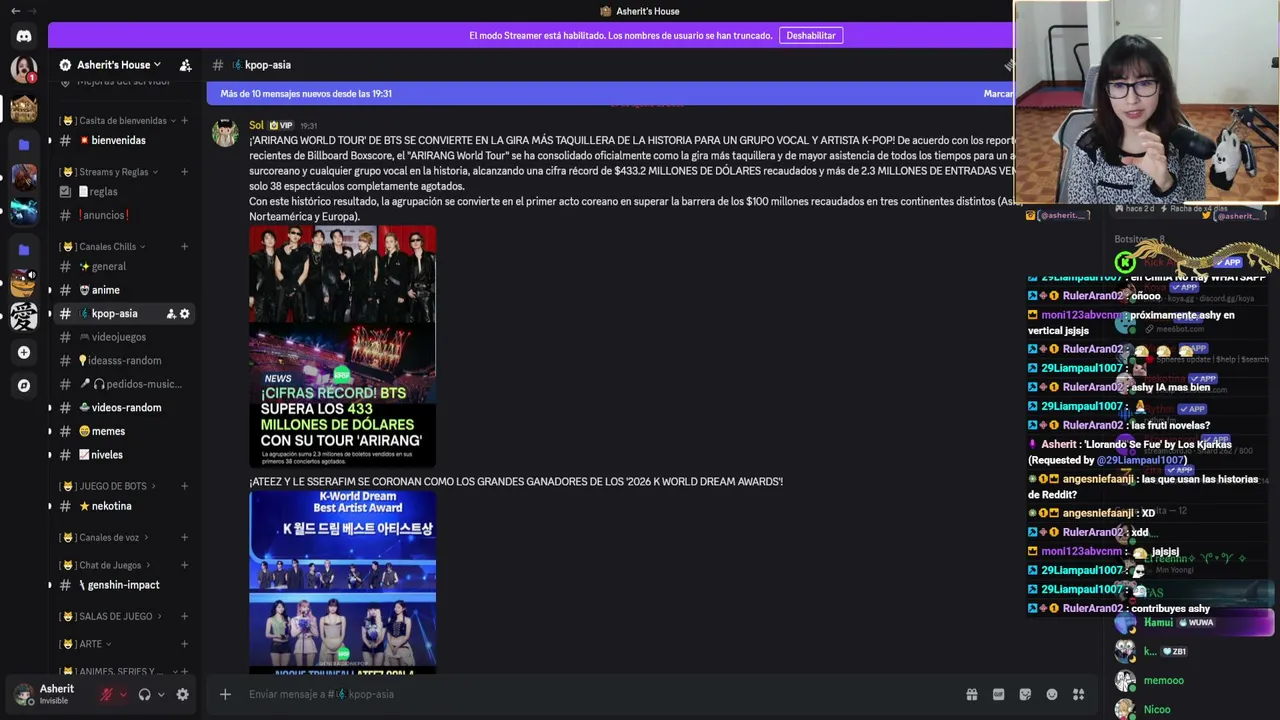Open the direct message avatar with red badge
This screenshot has width=1280, height=720.
tap(24, 69)
